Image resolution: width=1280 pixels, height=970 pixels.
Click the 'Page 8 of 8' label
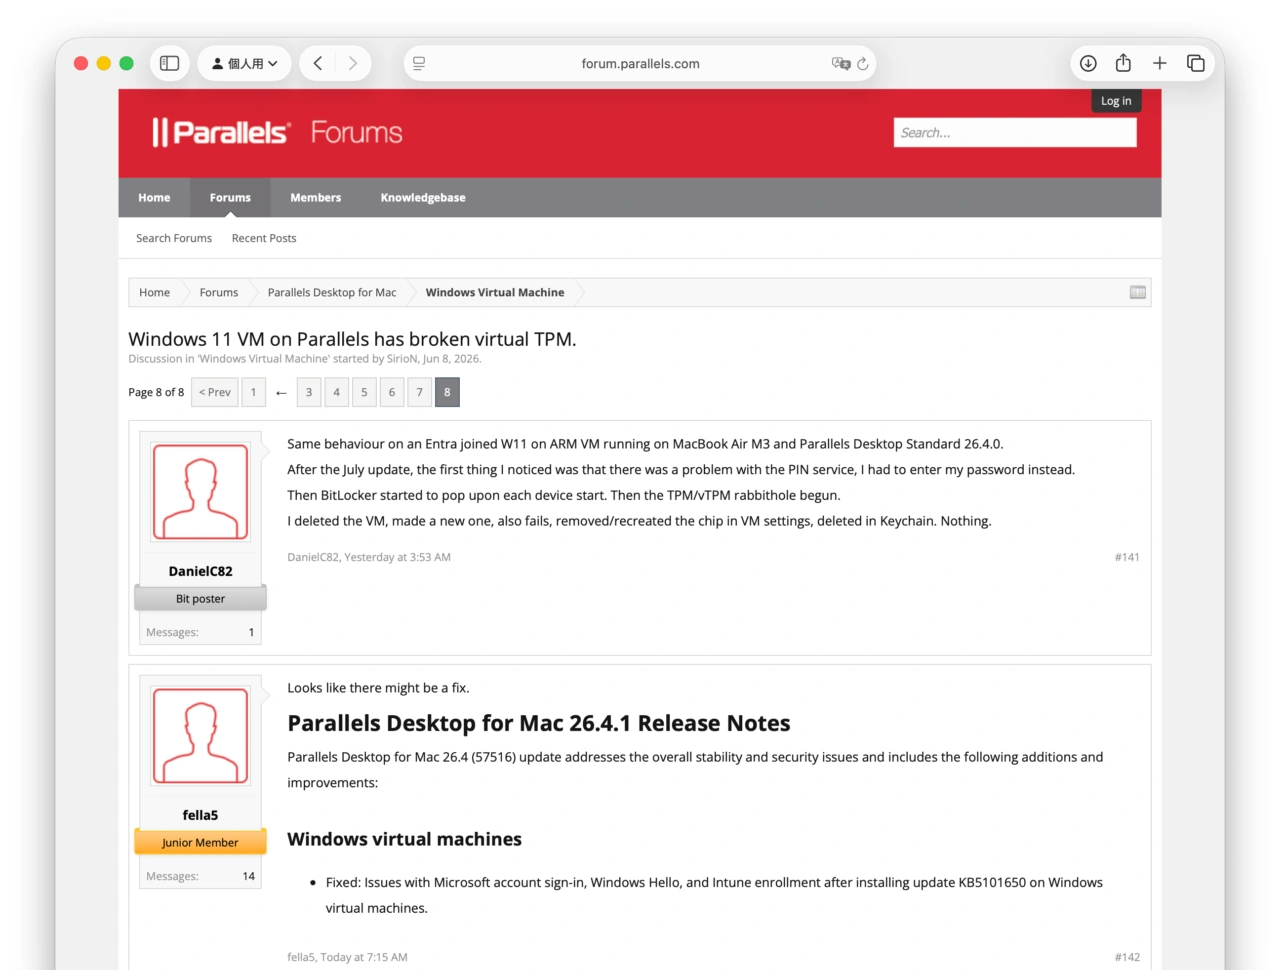point(156,392)
